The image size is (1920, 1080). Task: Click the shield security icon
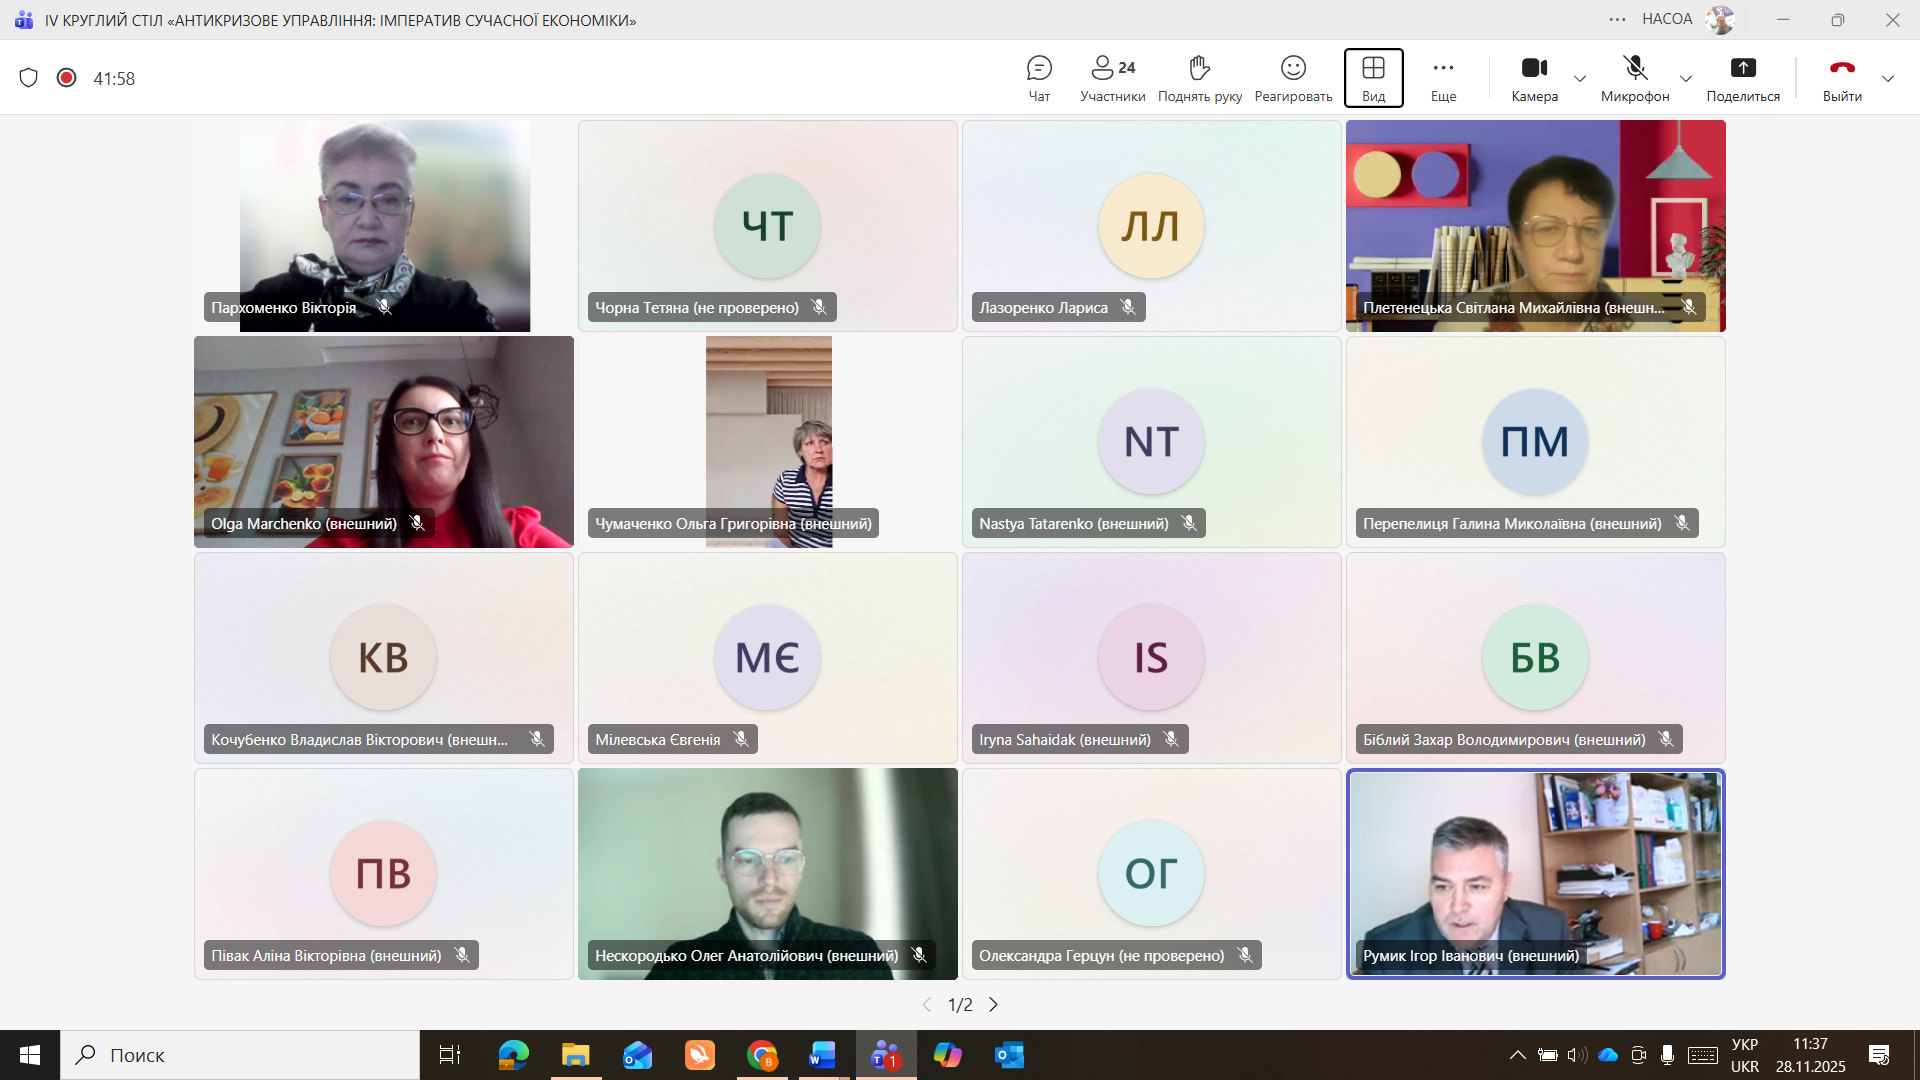tap(29, 78)
